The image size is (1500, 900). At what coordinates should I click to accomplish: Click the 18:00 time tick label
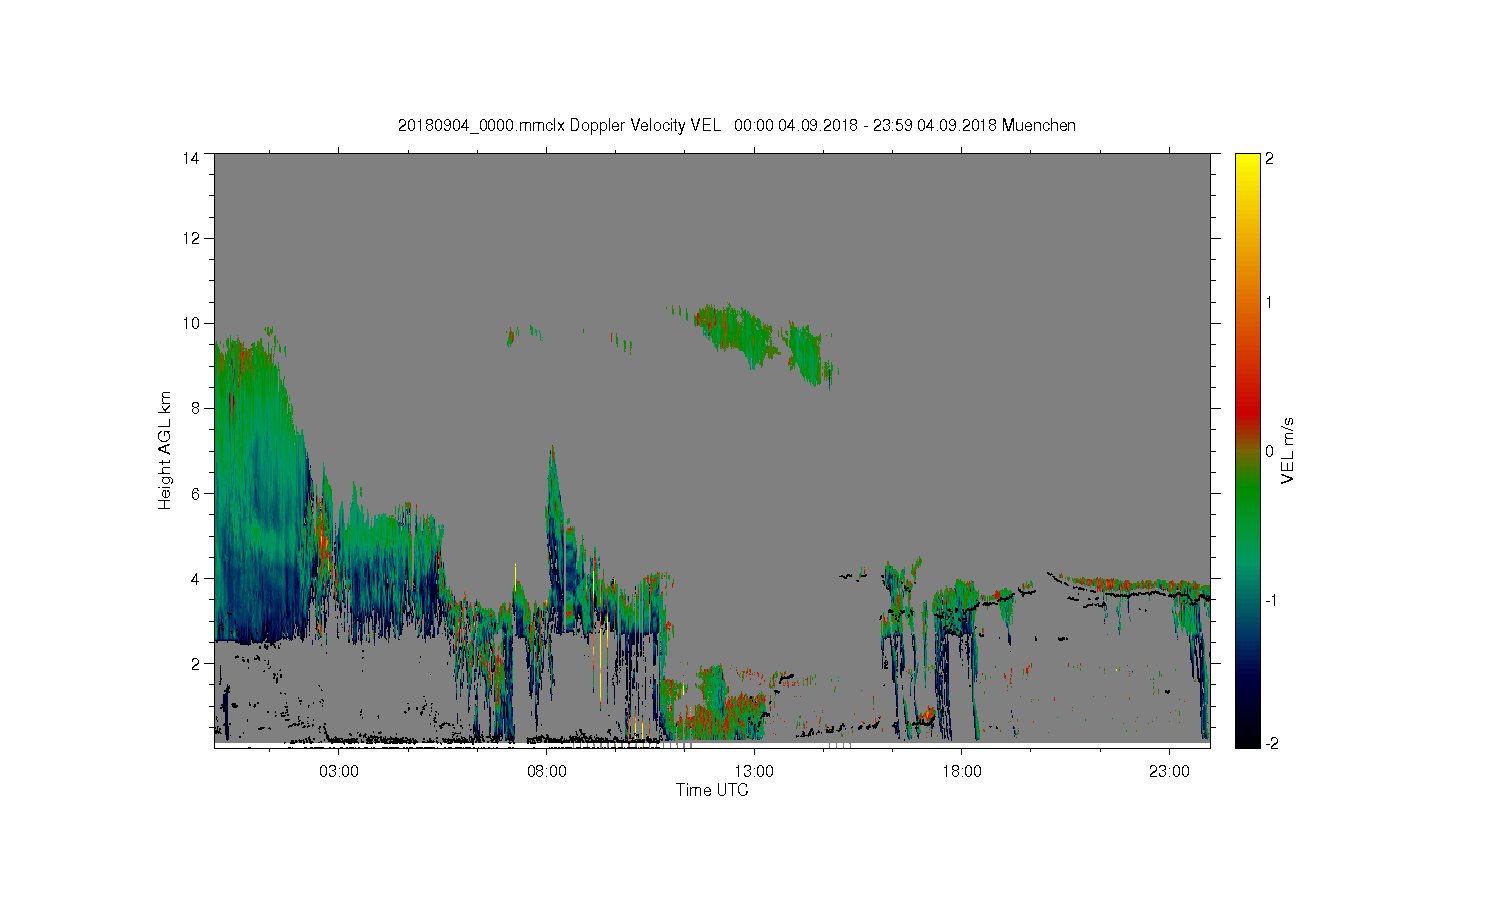point(961,772)
